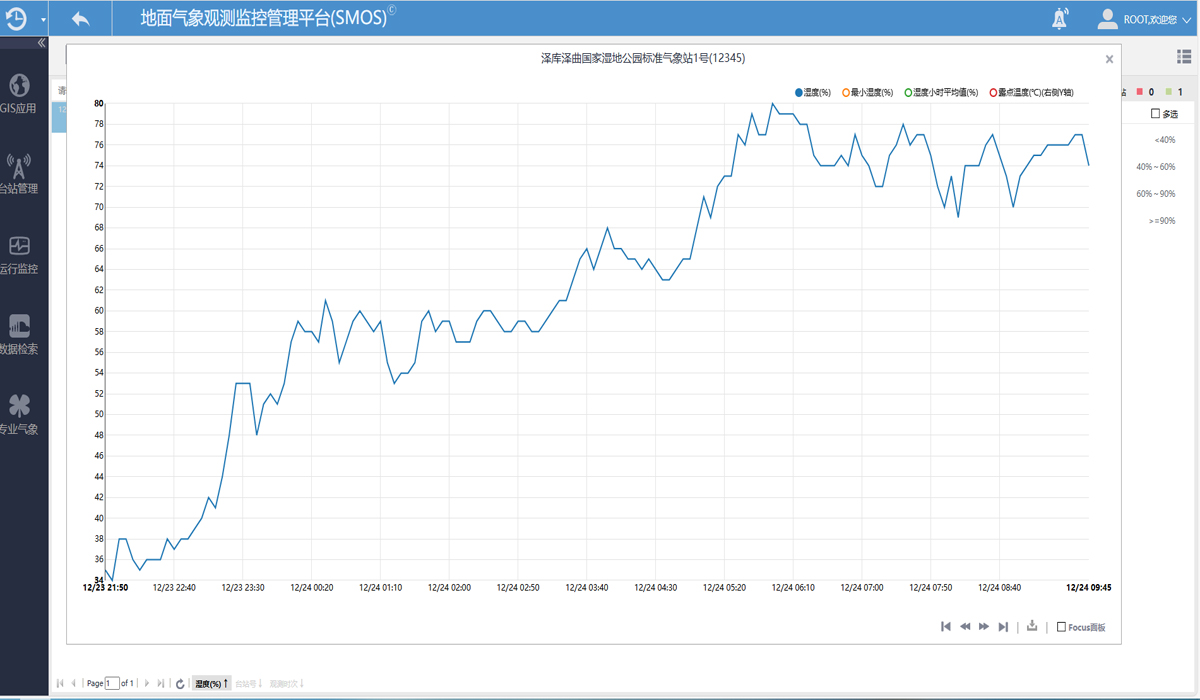
Task: Click the back arrow in header
Action: (81, 19)
